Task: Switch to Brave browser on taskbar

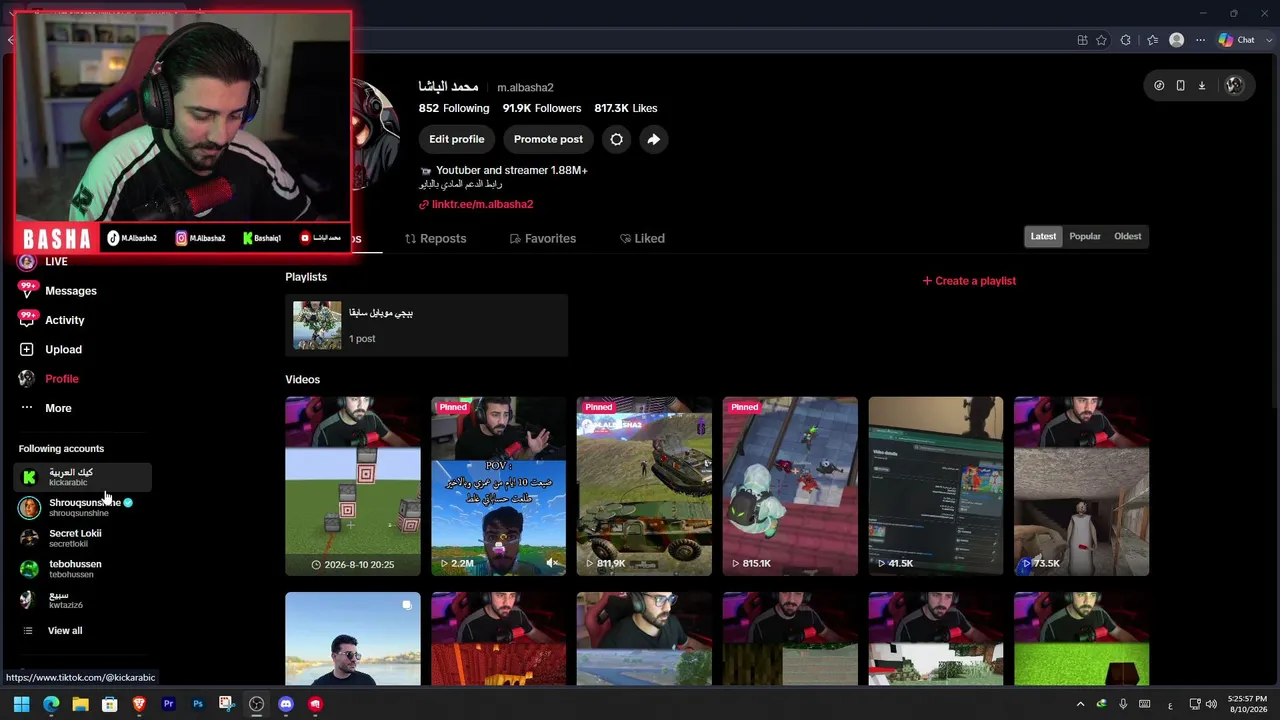Action: 139,704
